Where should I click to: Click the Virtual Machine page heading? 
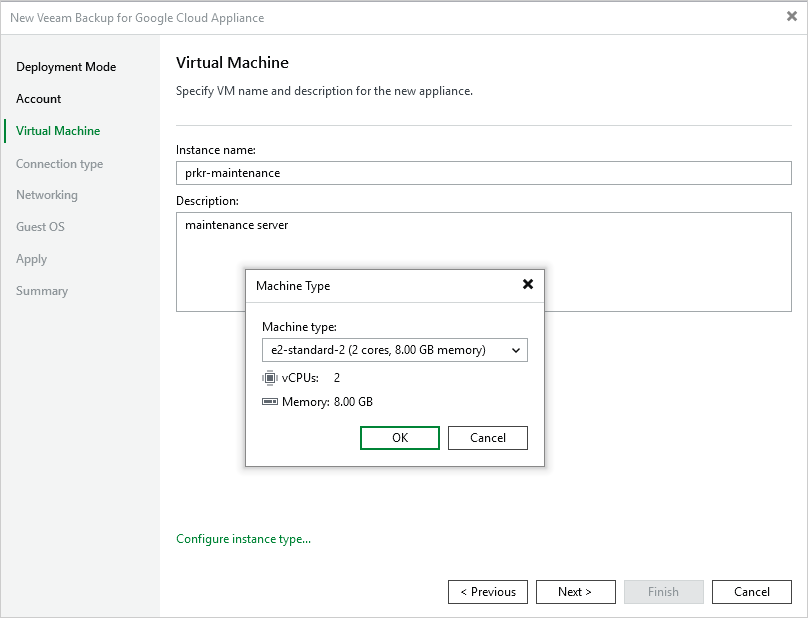(232, 63)
